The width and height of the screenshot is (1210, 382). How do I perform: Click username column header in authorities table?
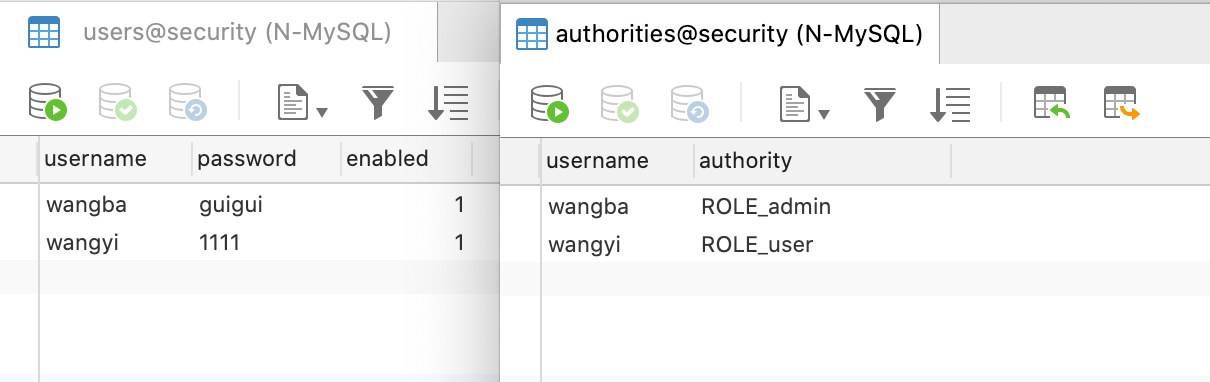[618, 160]
